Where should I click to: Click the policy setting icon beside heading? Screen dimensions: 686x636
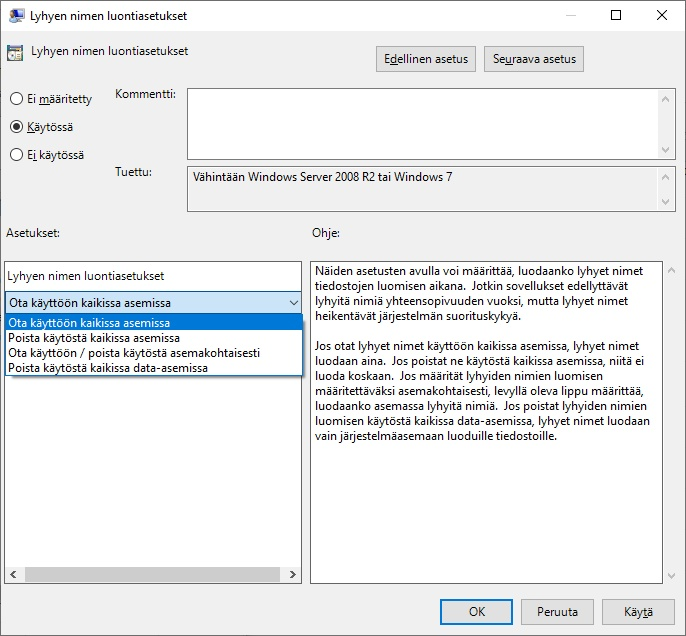click(15, 53)
